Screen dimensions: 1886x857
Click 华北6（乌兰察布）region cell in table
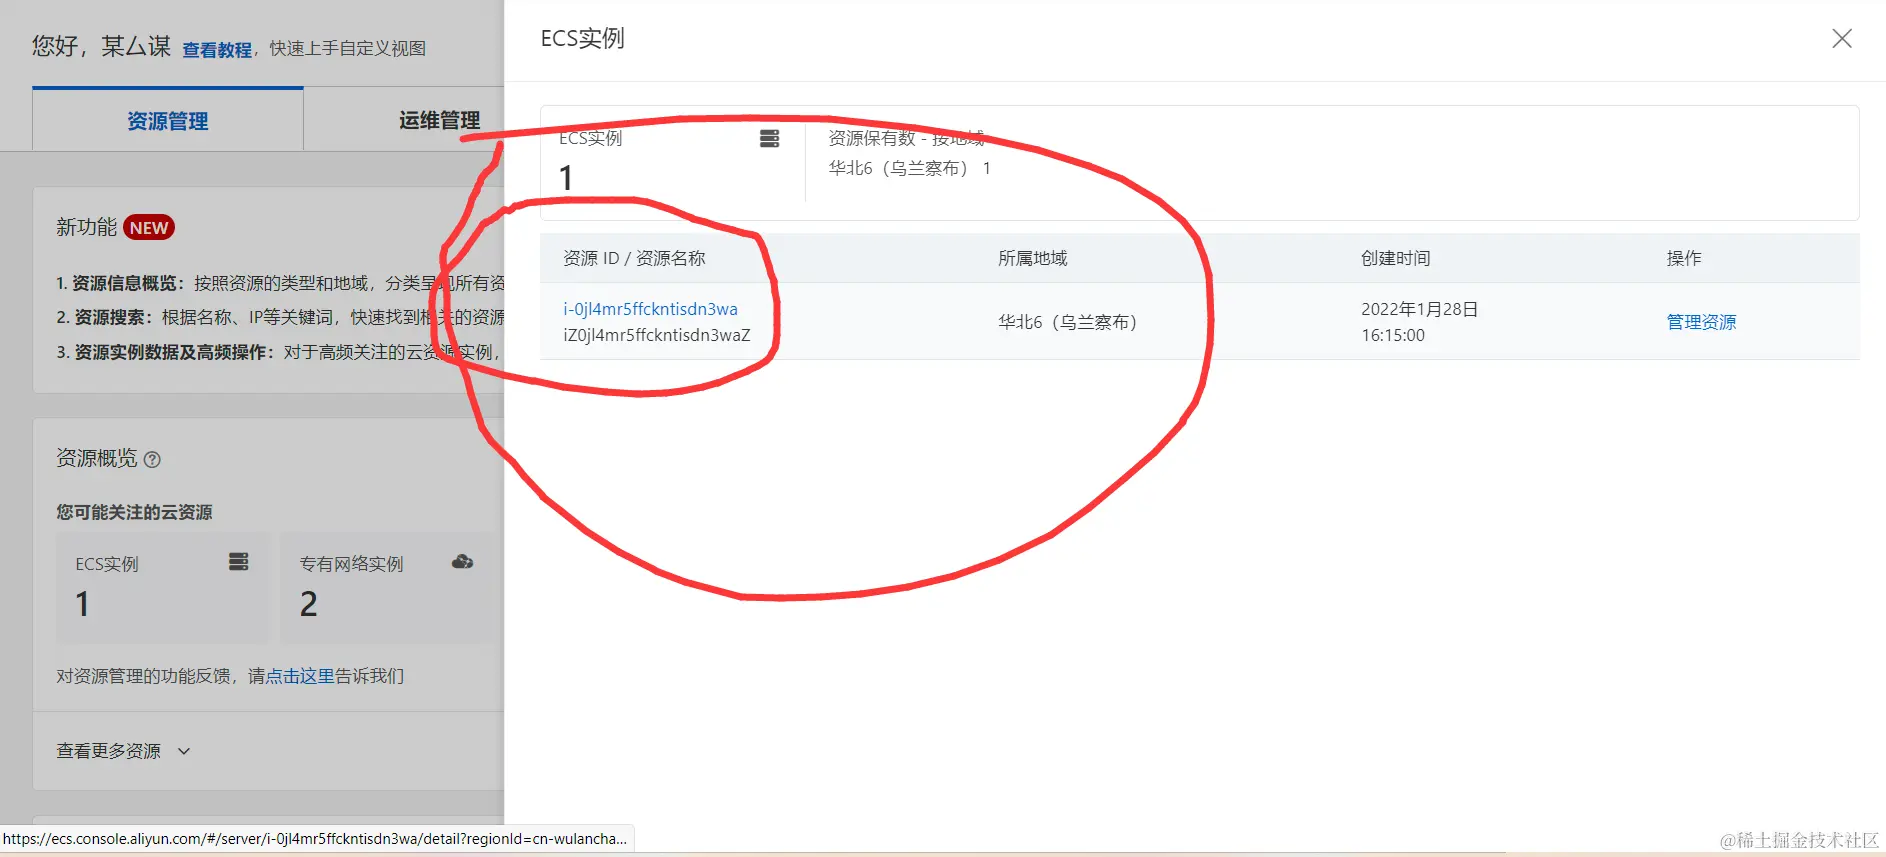pyautogui.click(x=1068, y=322)
